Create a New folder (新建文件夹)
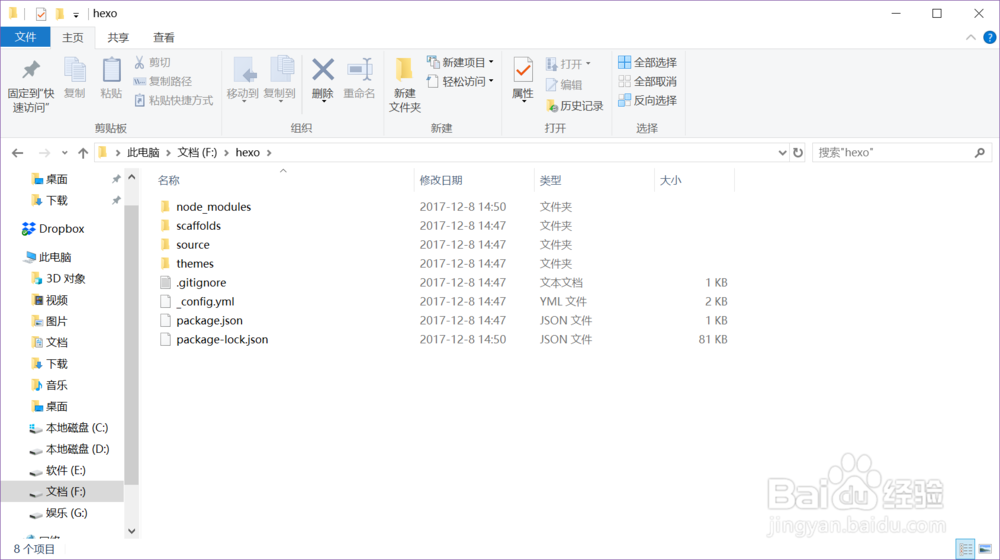 coord(405,84)
